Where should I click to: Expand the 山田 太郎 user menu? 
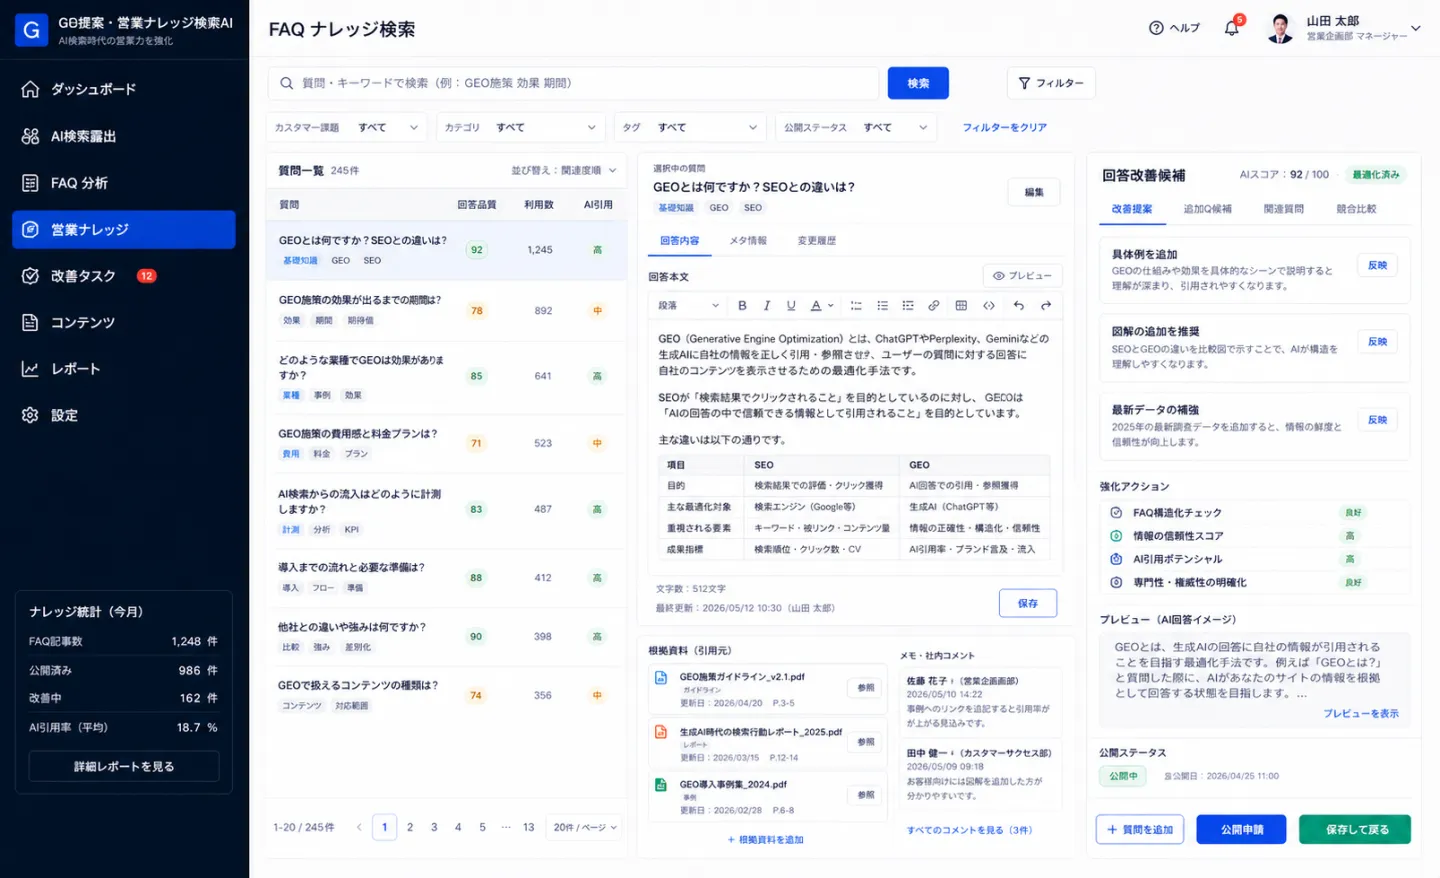click(1344, 29)
